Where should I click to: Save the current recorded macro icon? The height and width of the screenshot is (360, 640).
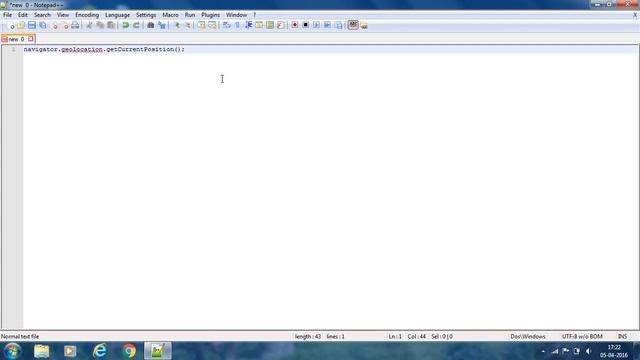click(338, 25)
